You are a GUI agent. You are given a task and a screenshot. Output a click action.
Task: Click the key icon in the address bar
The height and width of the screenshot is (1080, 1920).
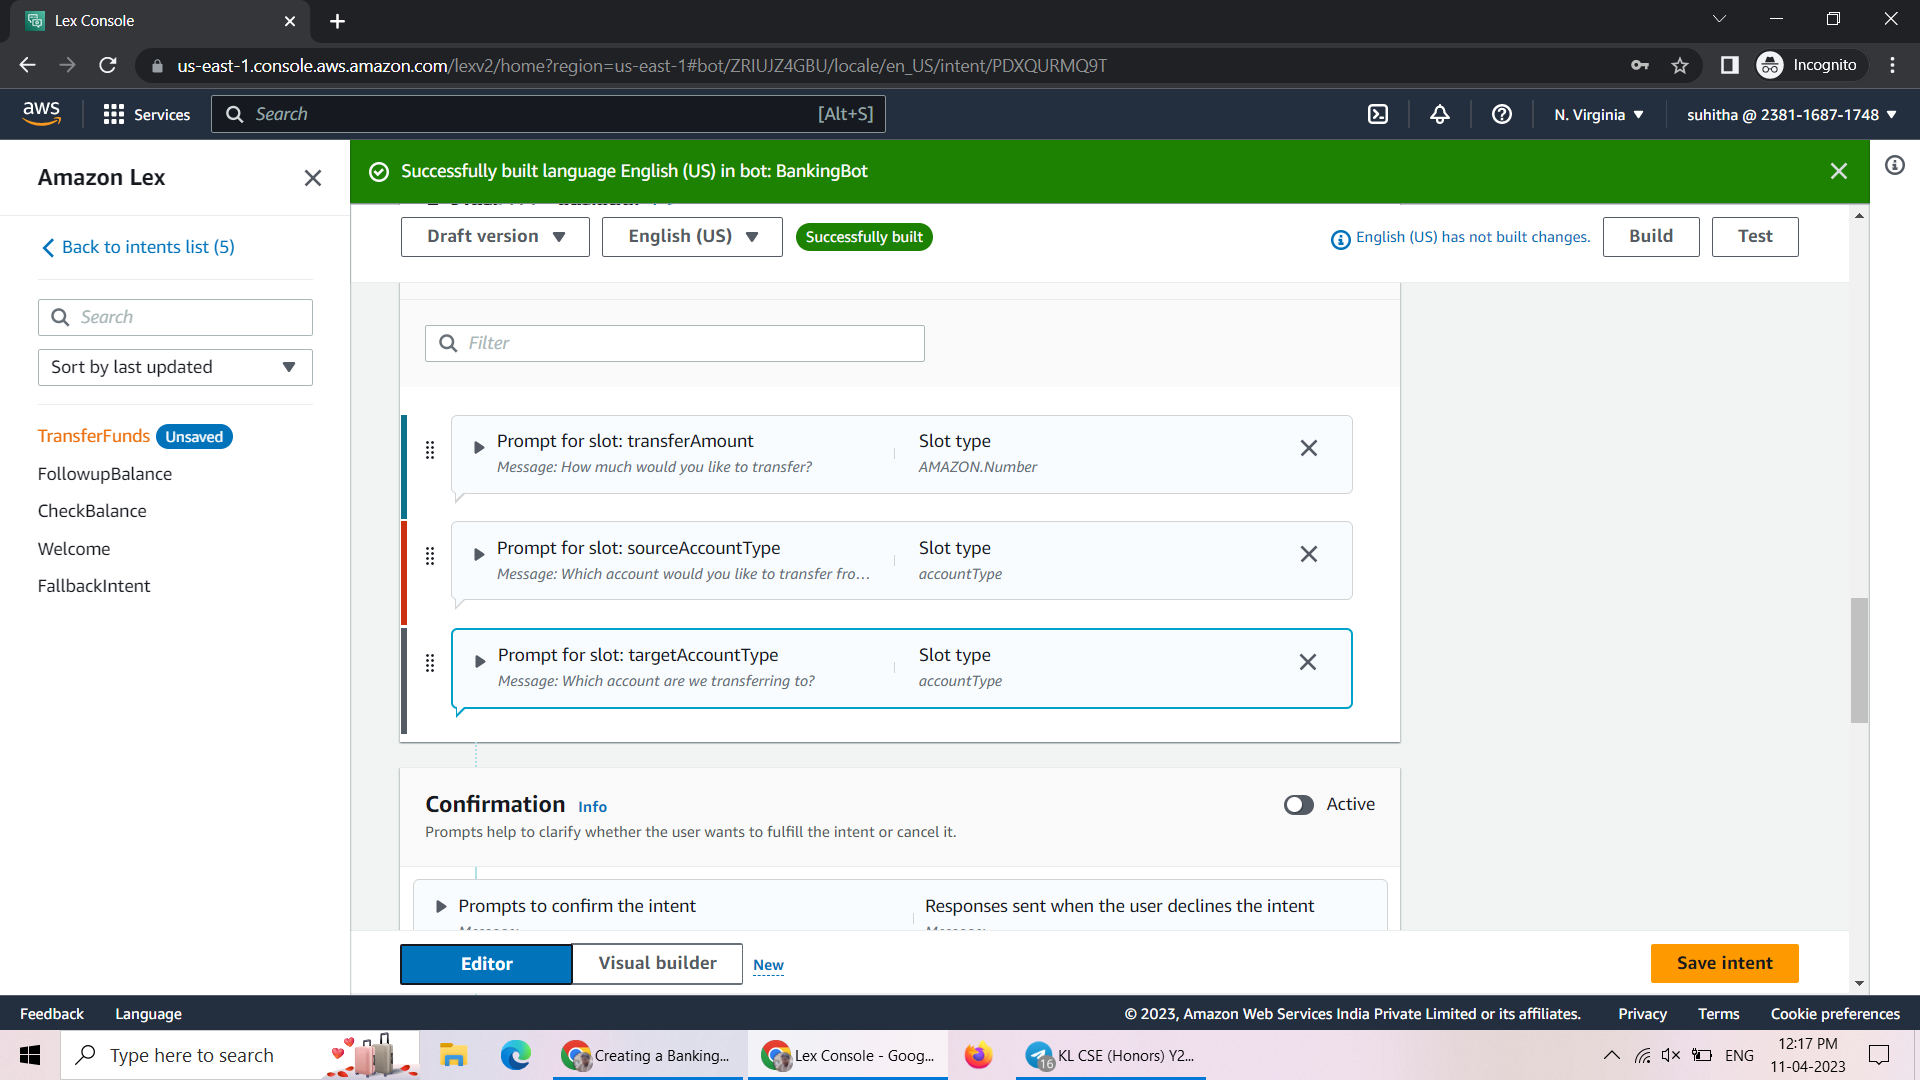1640,65
